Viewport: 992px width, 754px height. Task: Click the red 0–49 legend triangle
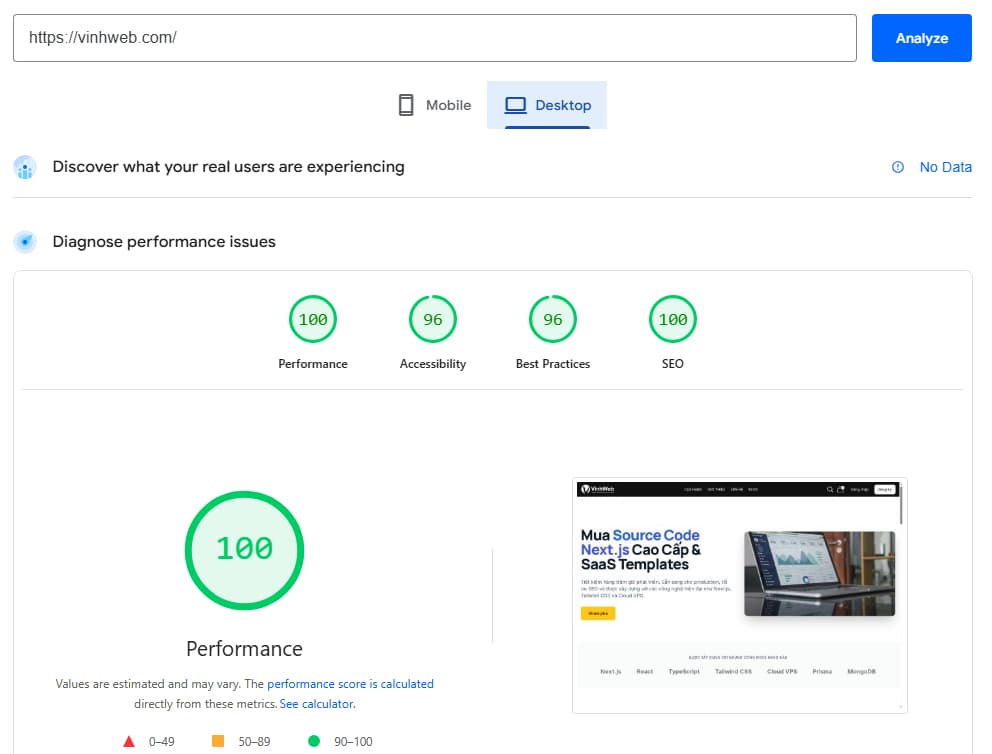pos(128,741)
